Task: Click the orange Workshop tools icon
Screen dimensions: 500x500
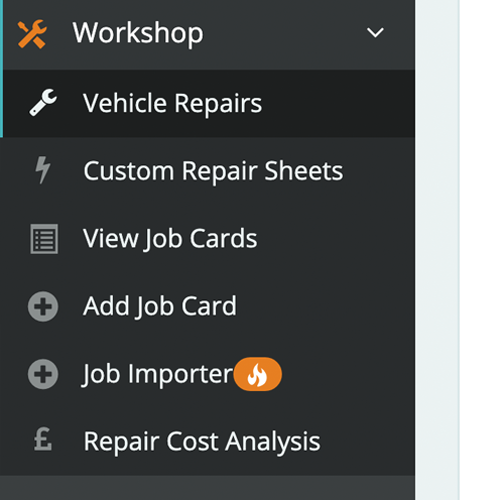Action: pyautogui.click(x=32, y=34)
